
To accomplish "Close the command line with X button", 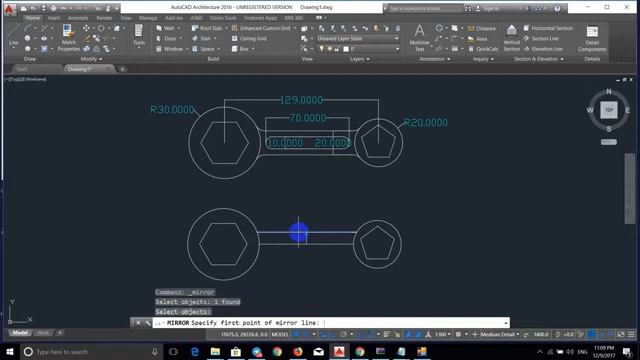I will point(138,322).
